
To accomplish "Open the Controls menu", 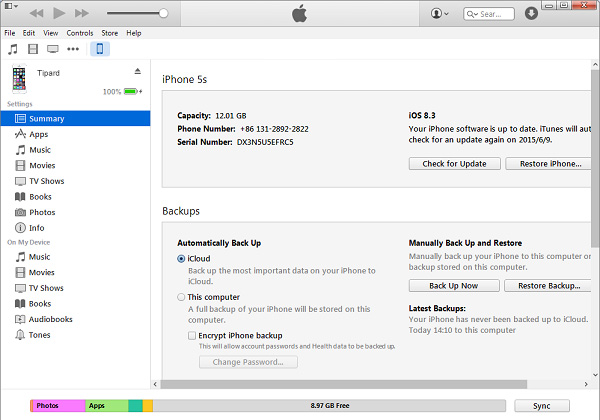I will 80,33.
